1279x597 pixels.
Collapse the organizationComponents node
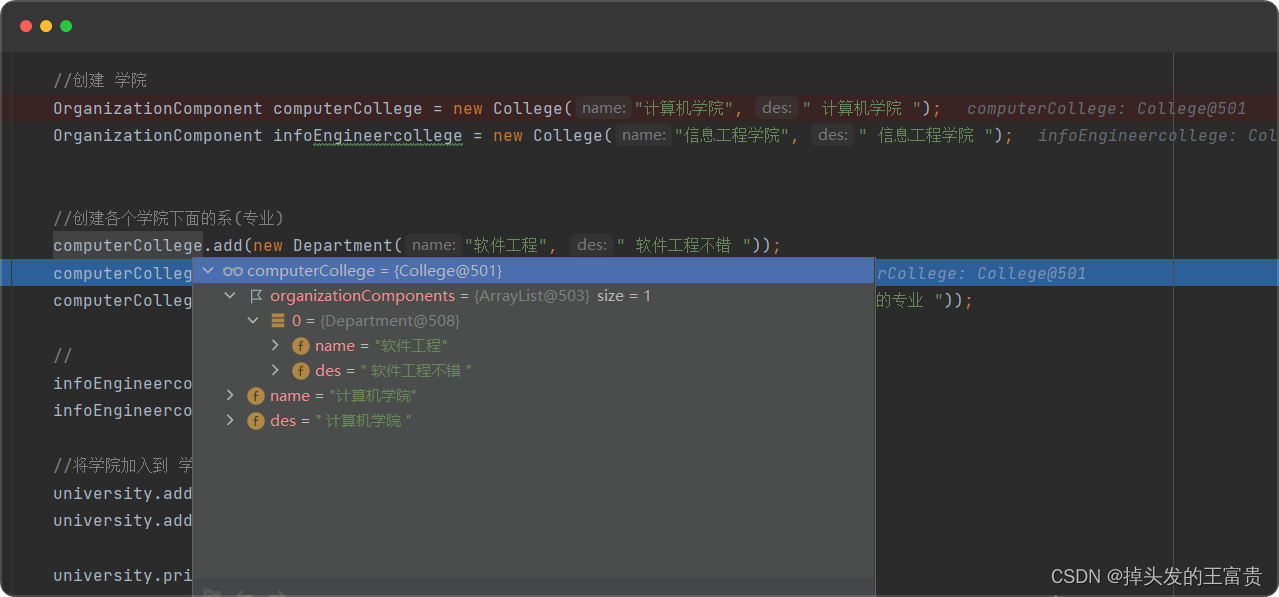(231, 296)
